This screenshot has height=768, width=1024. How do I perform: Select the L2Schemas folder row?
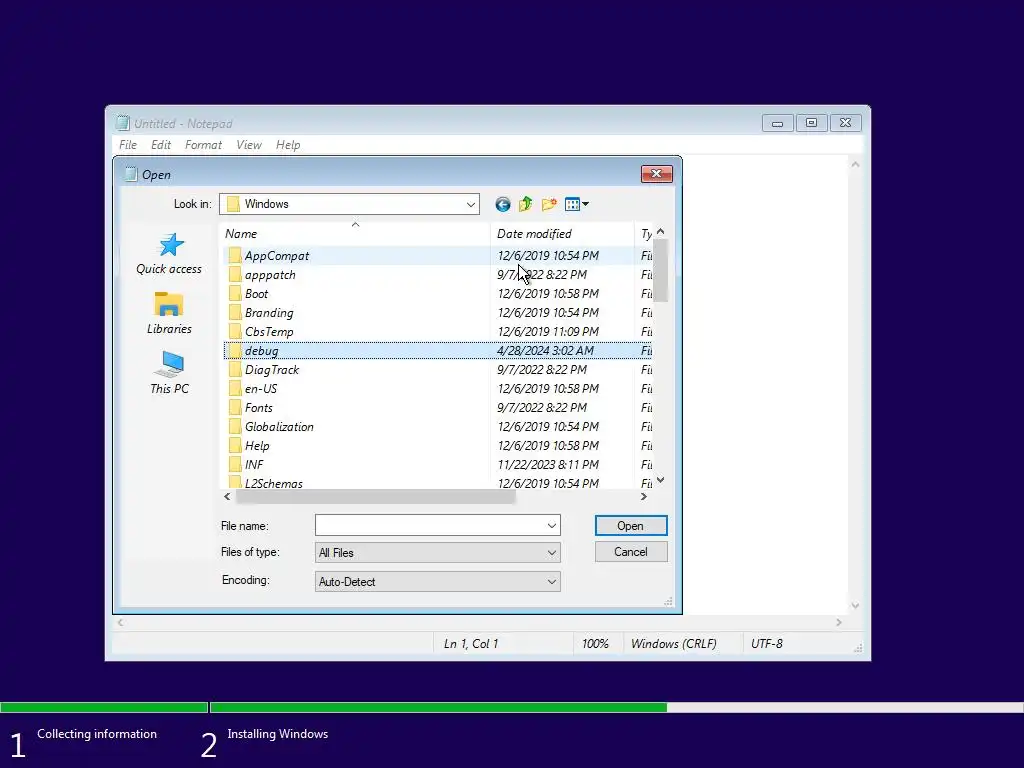pyautogui.click(x=437, y=483)
